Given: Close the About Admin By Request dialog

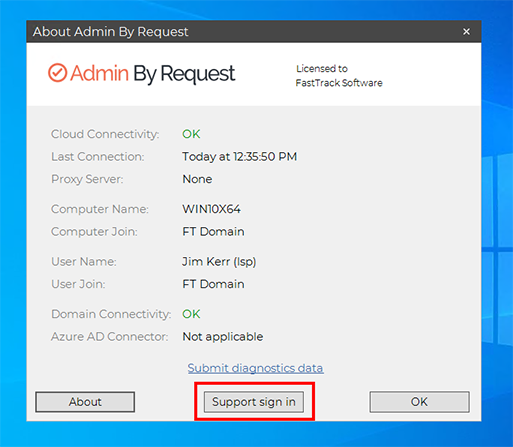Looking at the screenshot, I should (466, 32).
